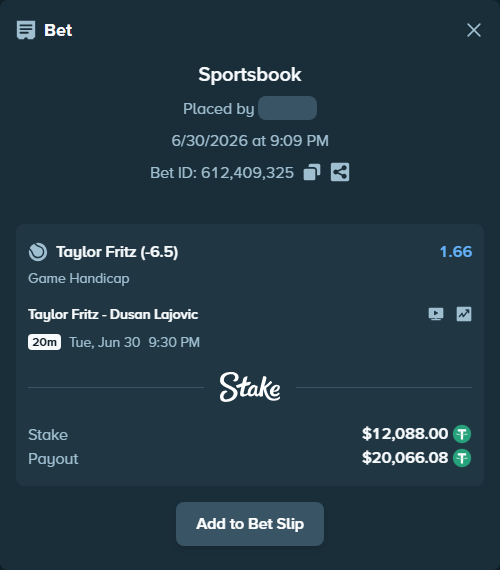Close the Bet dialog
Image resolution: width=500 pixels, height=570 pixels.
(474, 30)
